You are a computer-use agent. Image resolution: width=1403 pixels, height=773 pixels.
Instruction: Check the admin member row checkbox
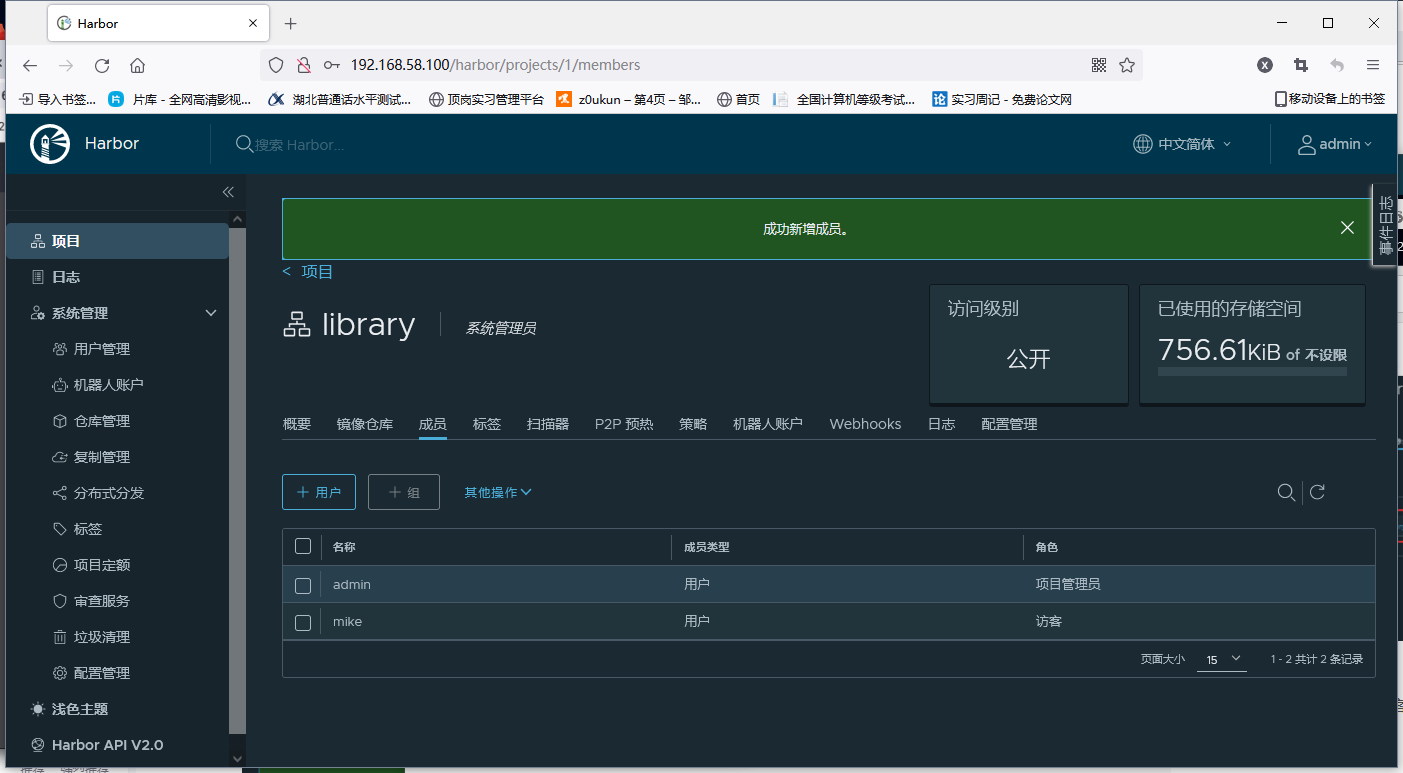[303, 585]
